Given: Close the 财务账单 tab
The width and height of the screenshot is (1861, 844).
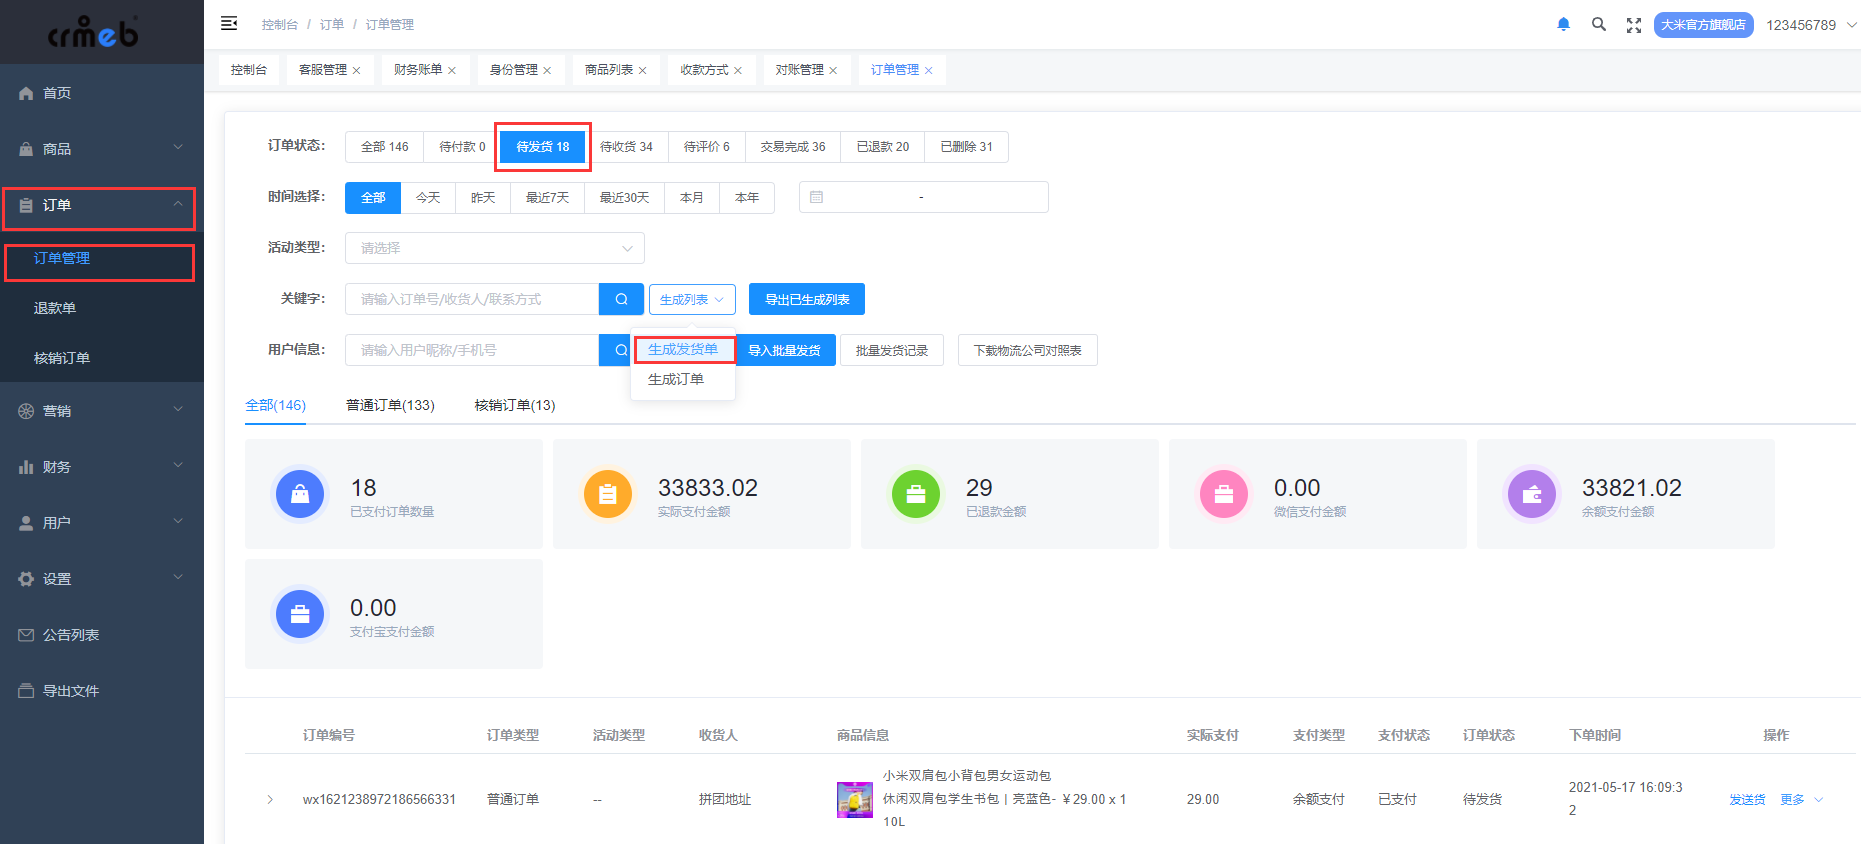Looking at the screenshot, I should coord(452,70).
